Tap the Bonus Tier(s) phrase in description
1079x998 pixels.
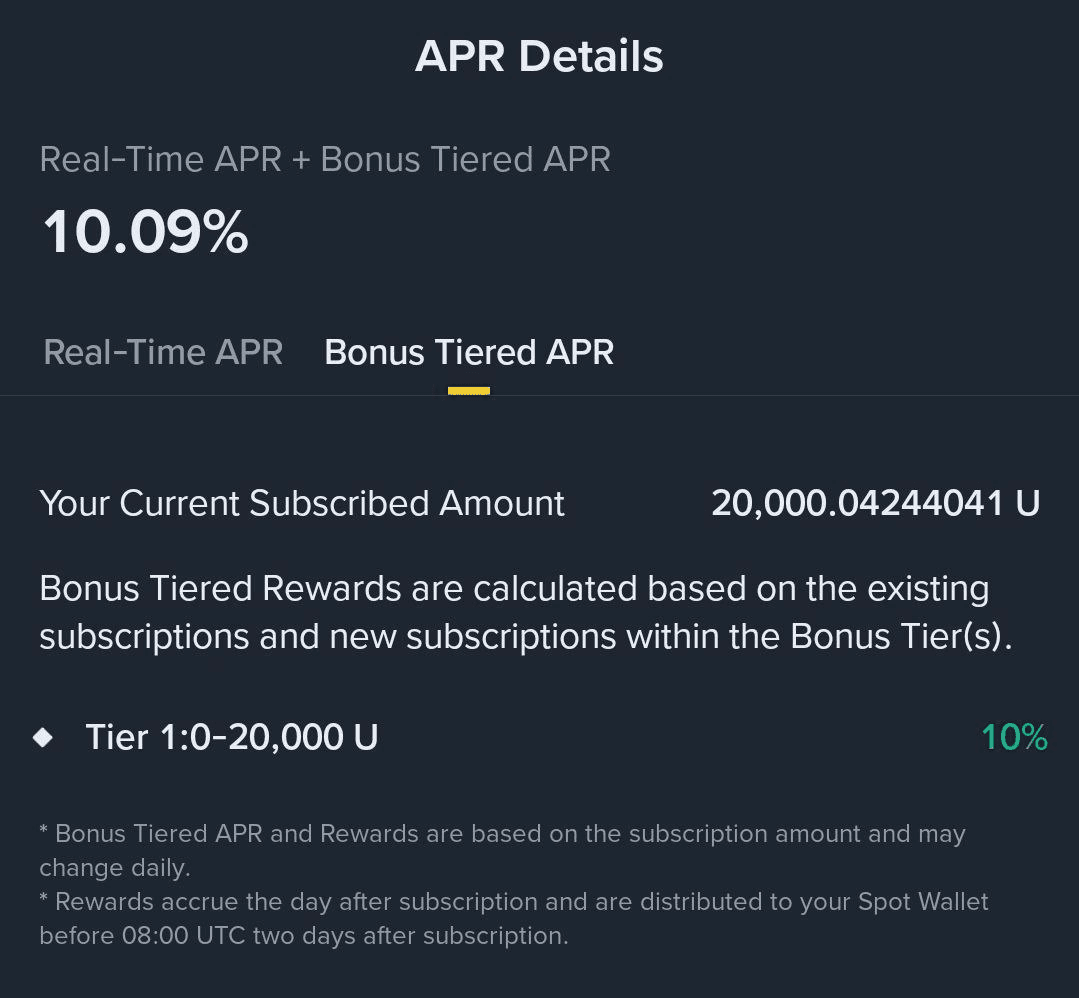click(895, 636)
